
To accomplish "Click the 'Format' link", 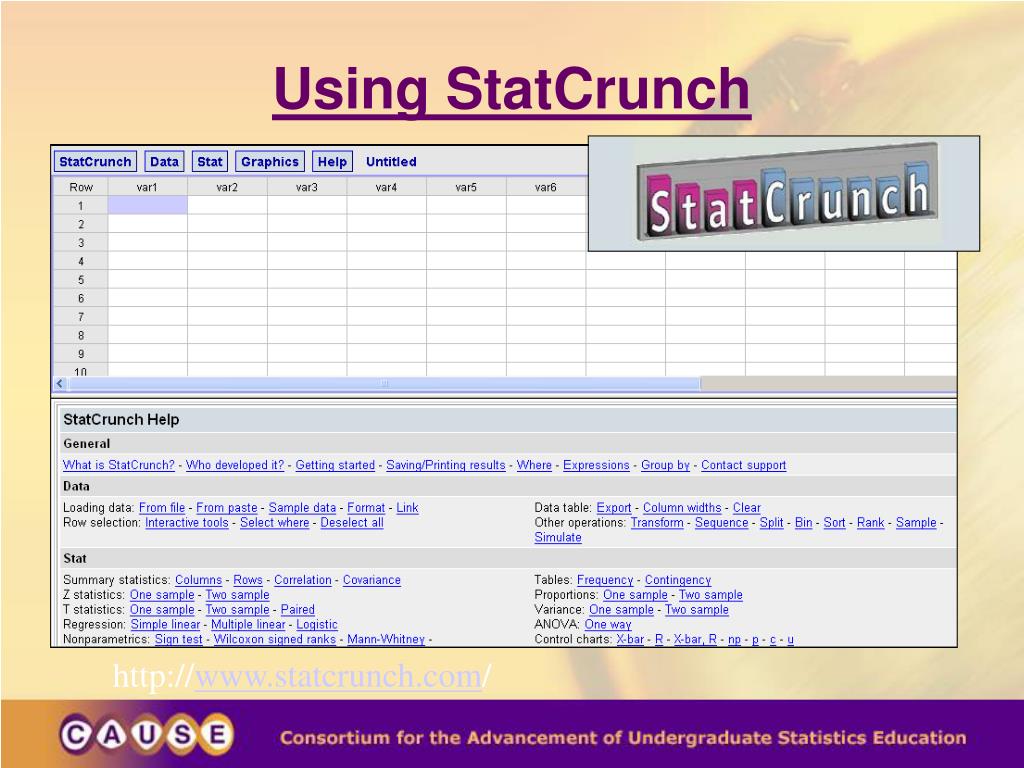I will (x=366, y=507).
